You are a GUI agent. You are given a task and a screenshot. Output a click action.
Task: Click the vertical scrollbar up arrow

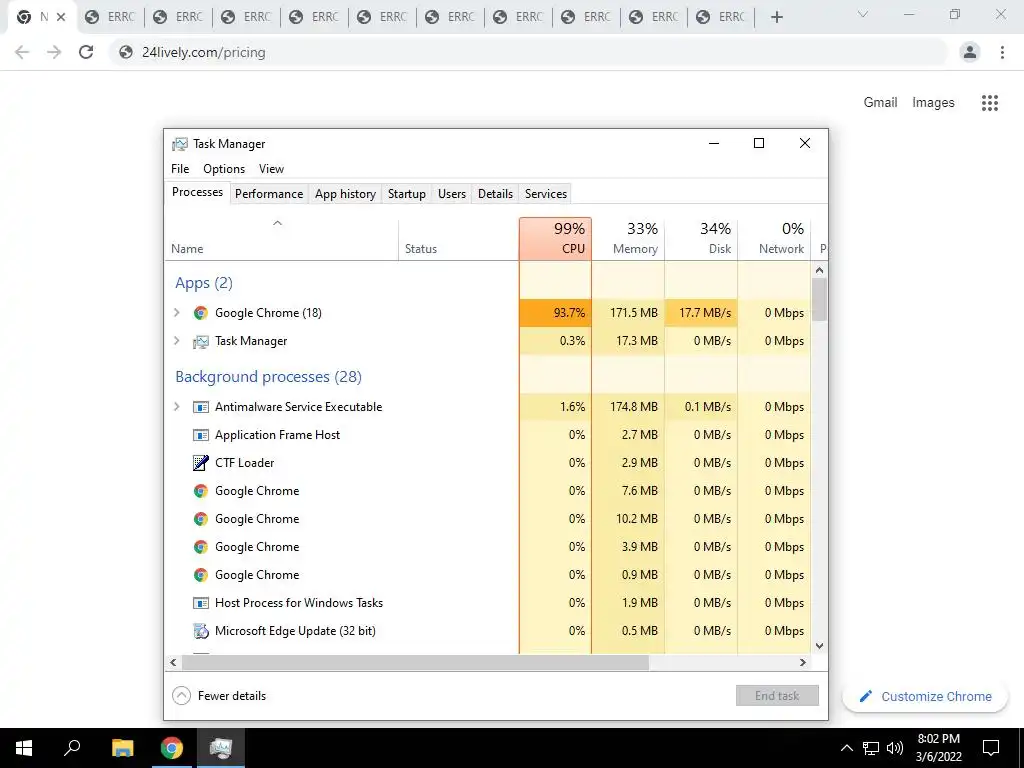tap(820, 270)
